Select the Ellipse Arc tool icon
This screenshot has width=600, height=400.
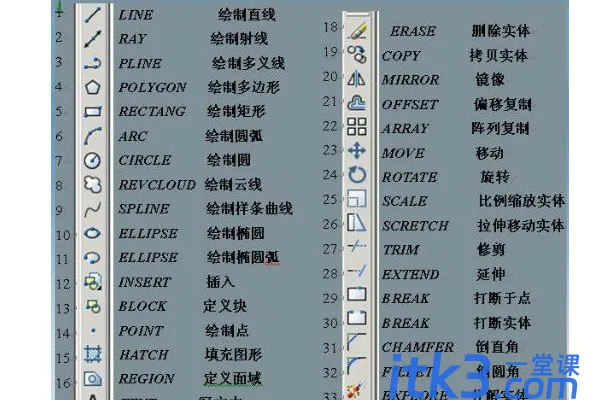pyautogui.click(x=92, y=258)
